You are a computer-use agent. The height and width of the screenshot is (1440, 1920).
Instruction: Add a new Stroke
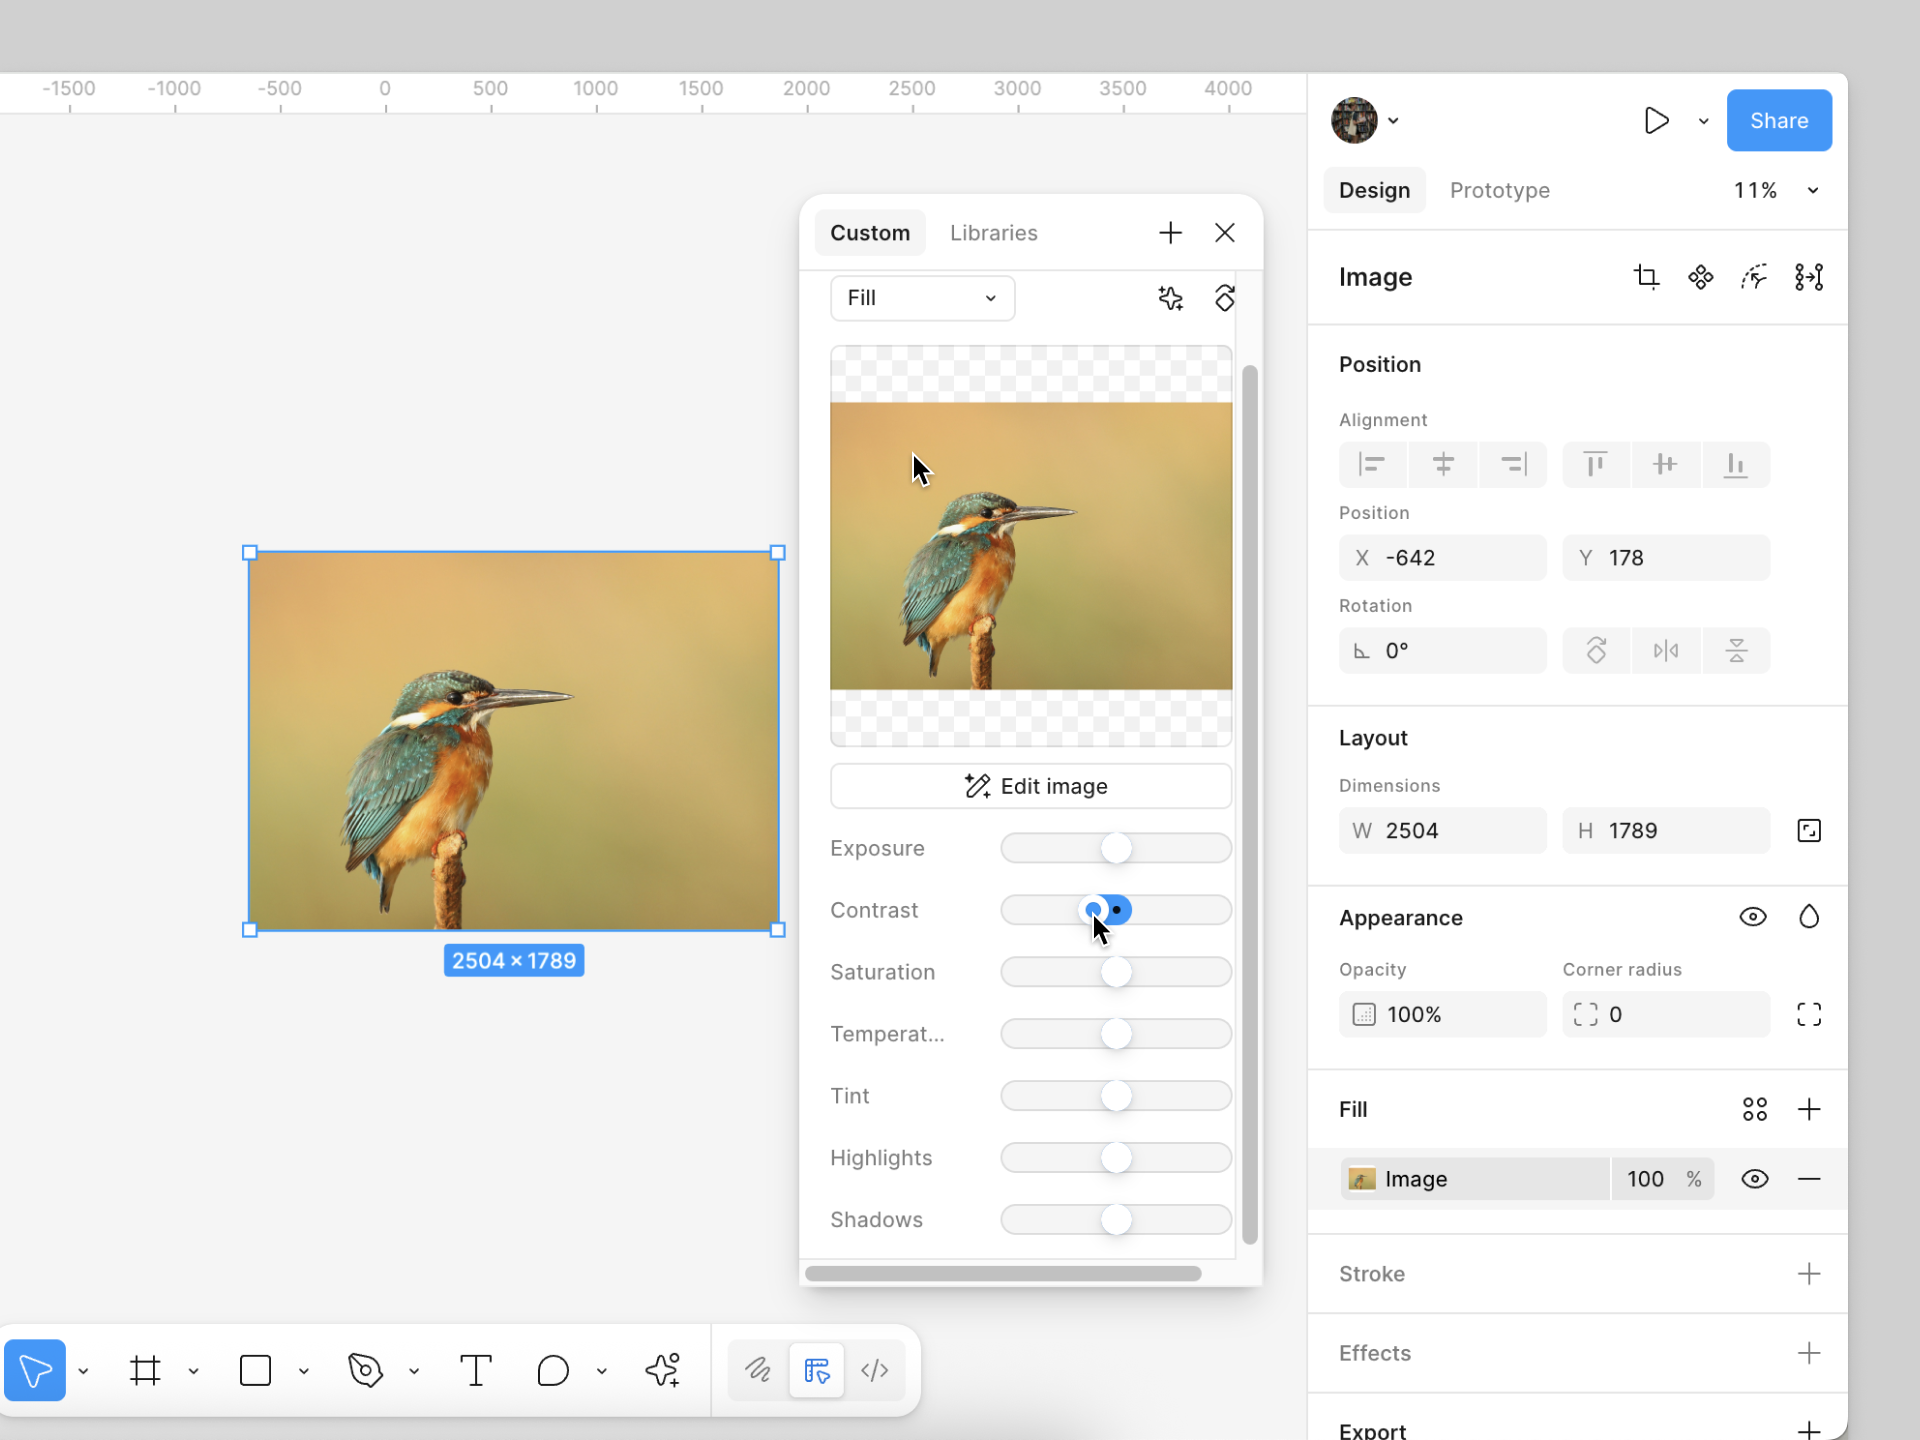[x=1809, y=1274]
